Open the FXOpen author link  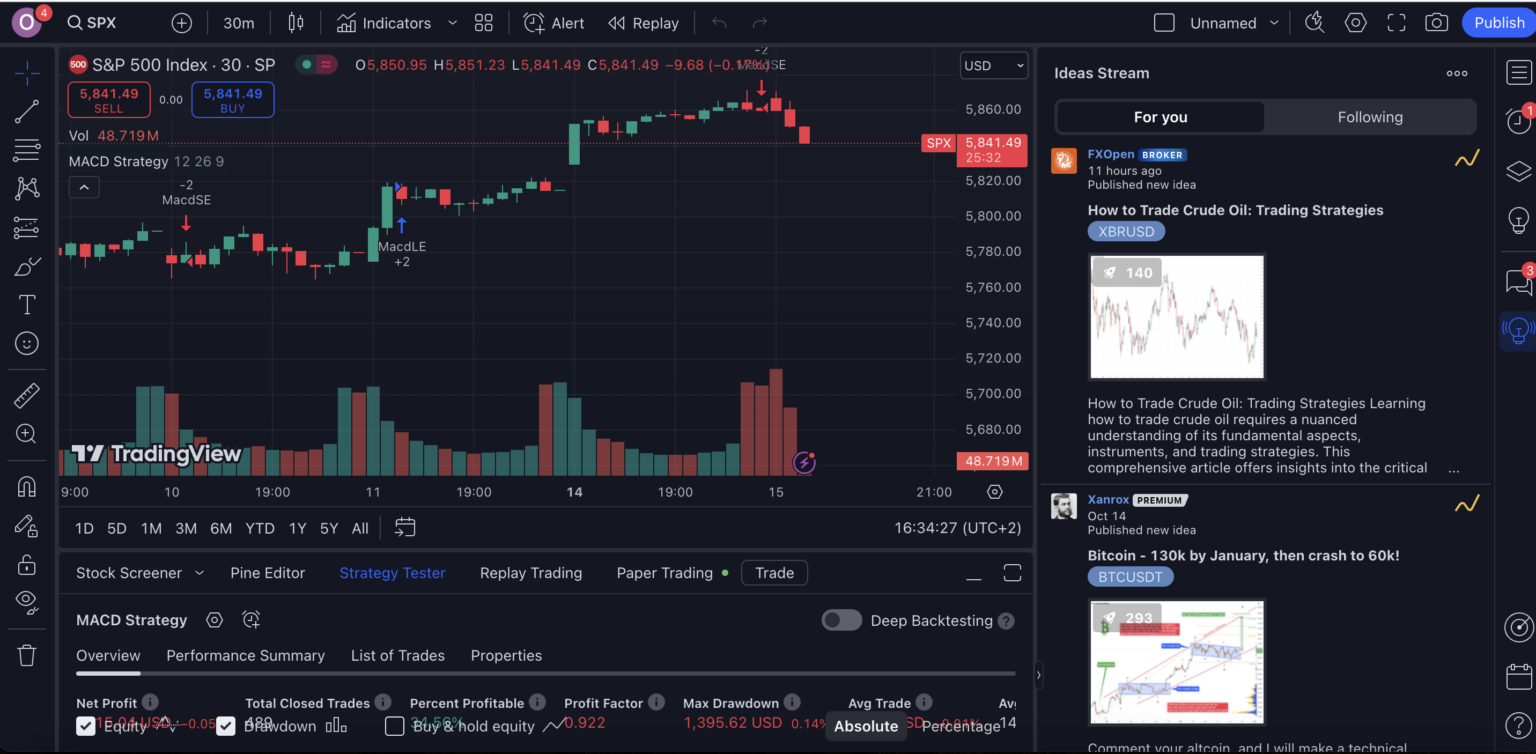pyautogui.click(x=1108, y=155)
